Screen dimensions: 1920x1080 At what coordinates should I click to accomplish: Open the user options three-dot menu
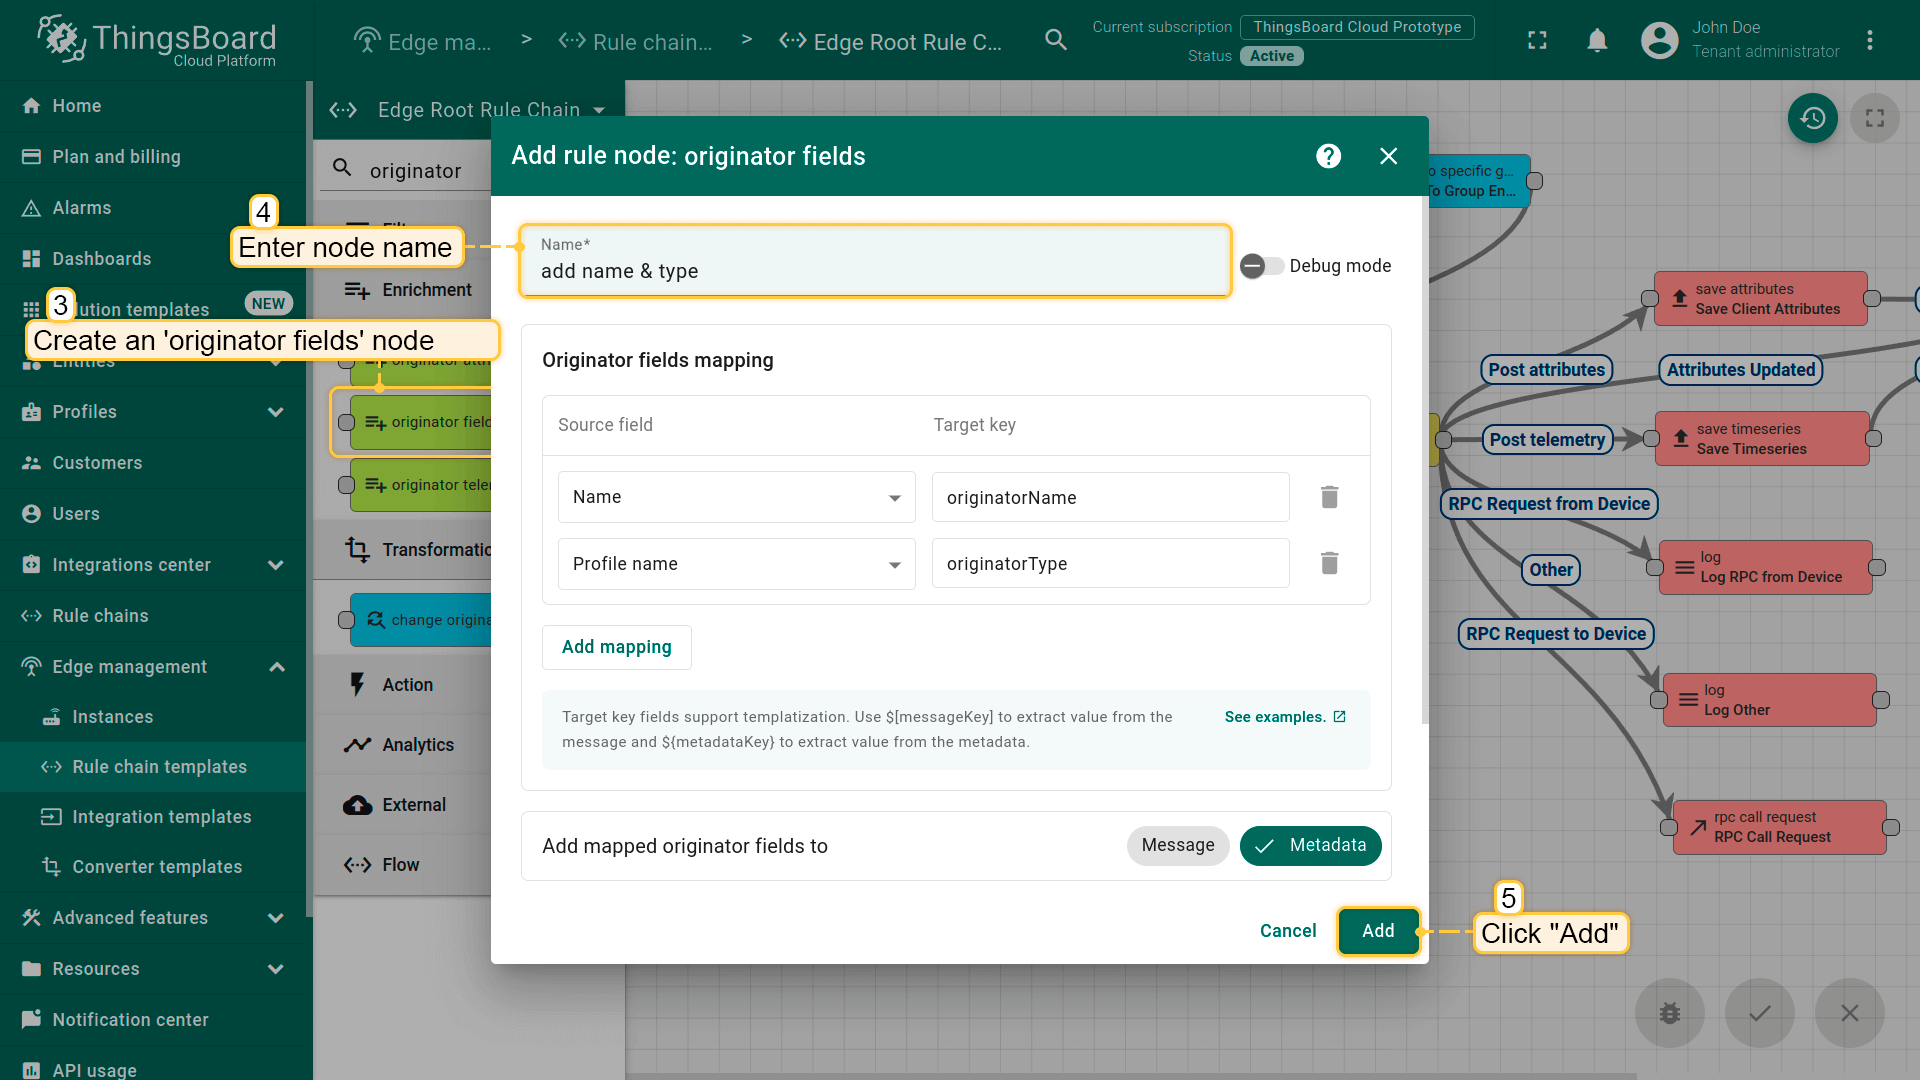[x=1869, y=40]
